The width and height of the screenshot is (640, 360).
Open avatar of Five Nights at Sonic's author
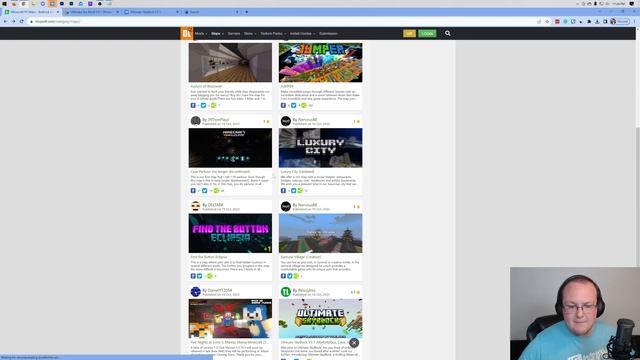(196, 291)
